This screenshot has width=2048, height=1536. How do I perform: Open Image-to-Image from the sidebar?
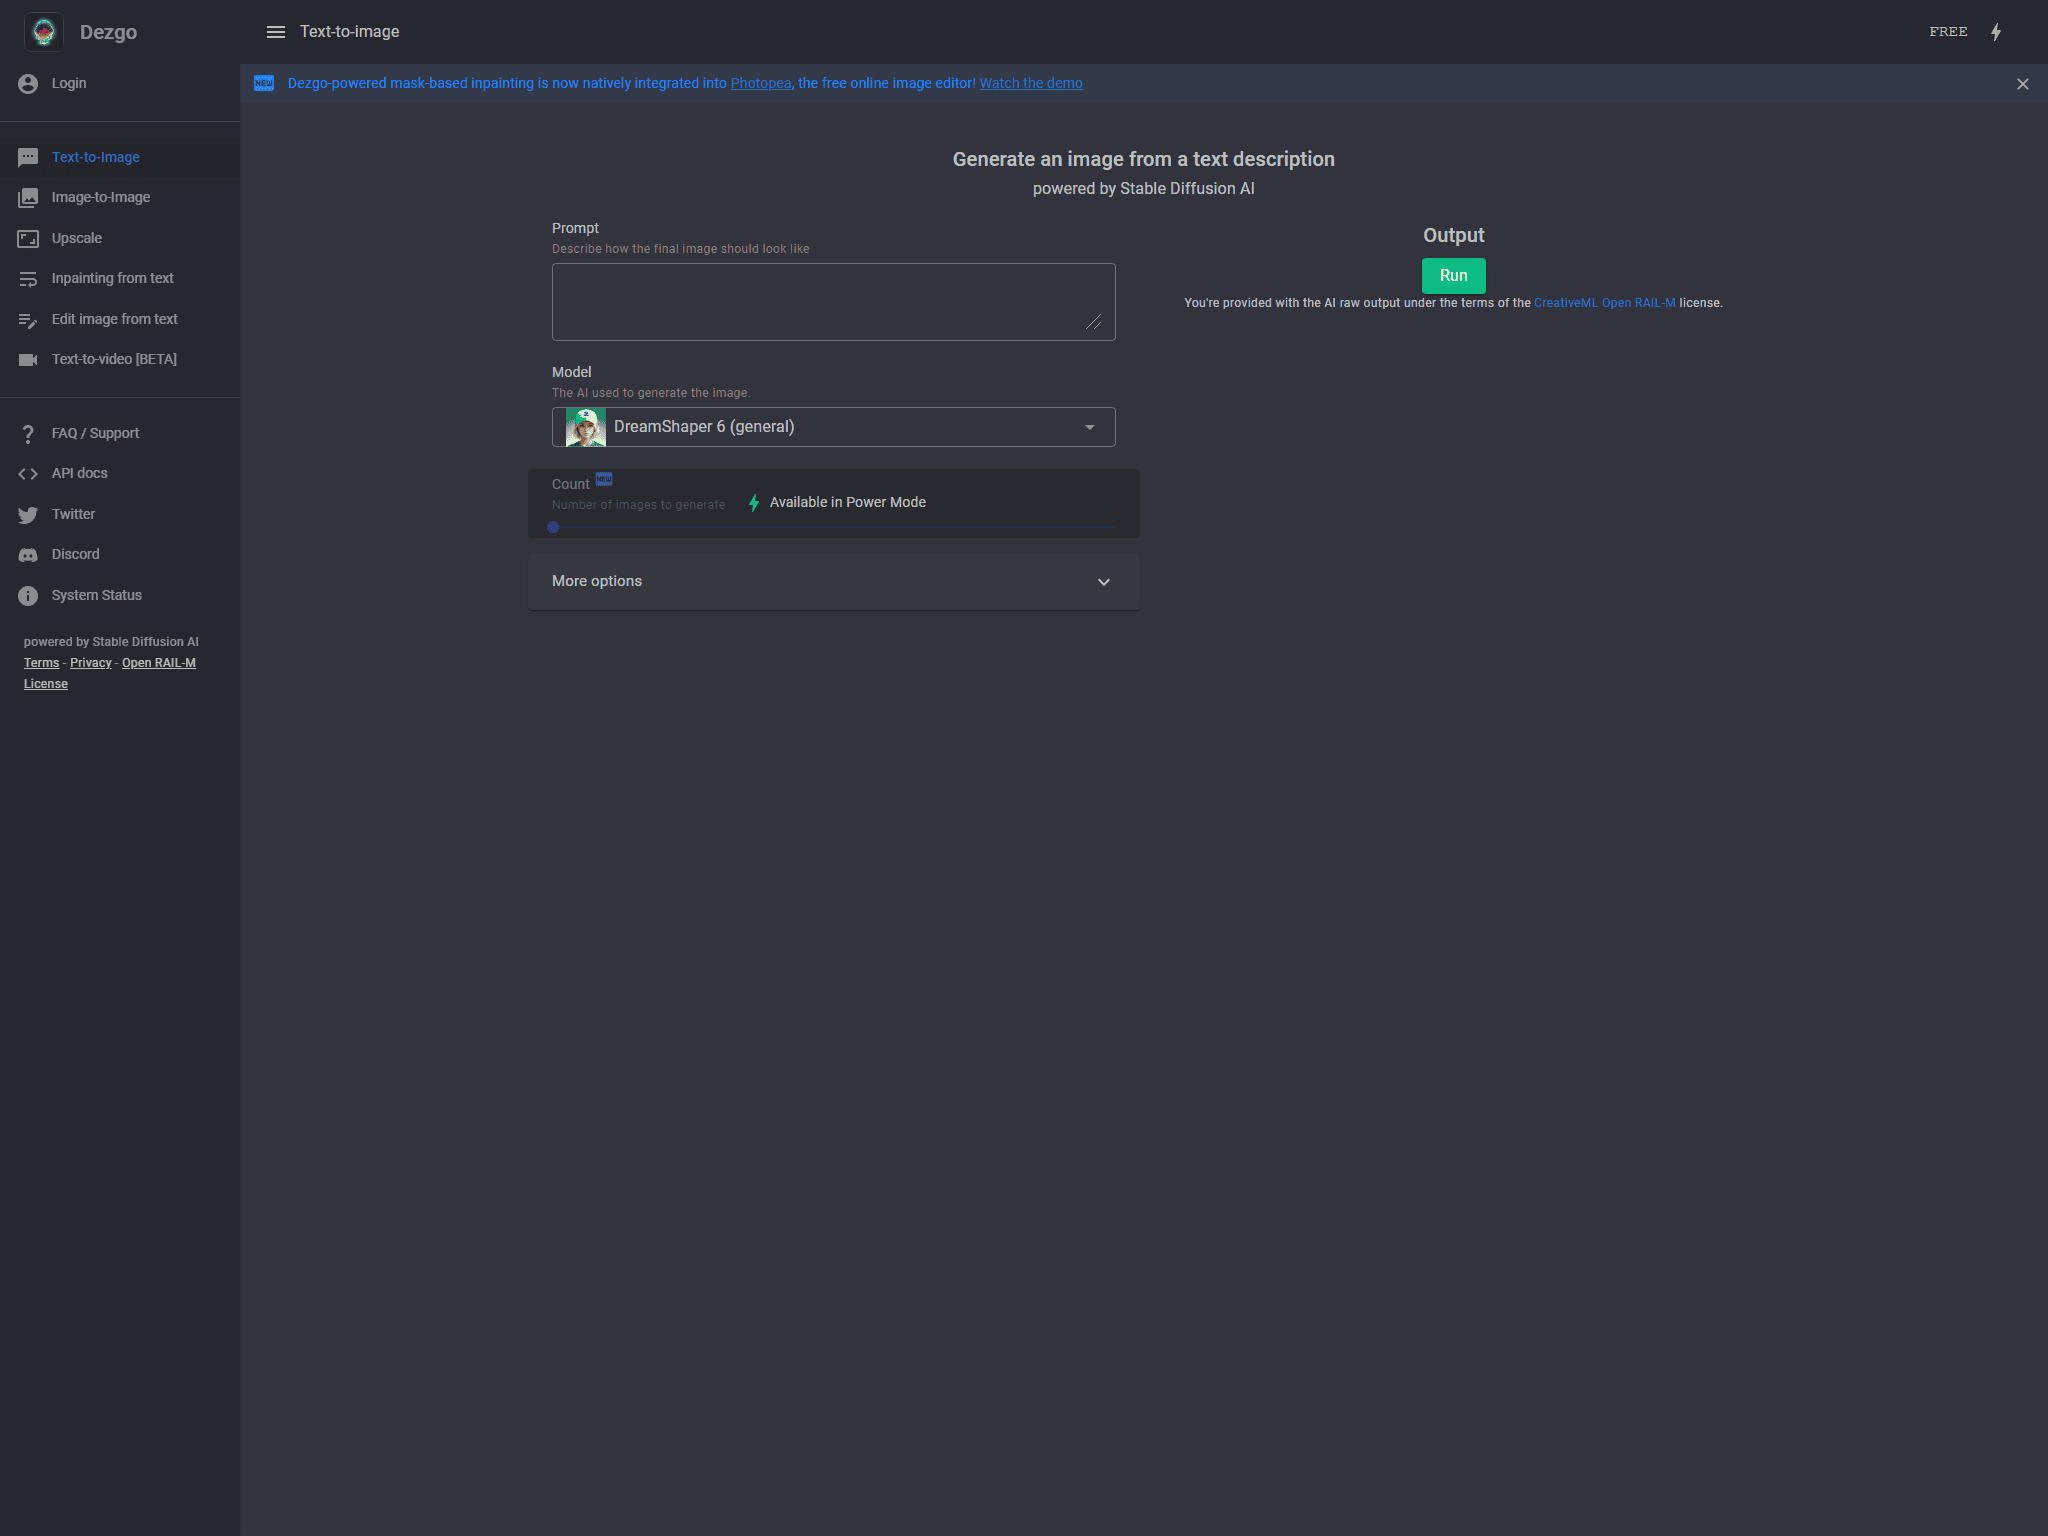click(x=120, y=198)
